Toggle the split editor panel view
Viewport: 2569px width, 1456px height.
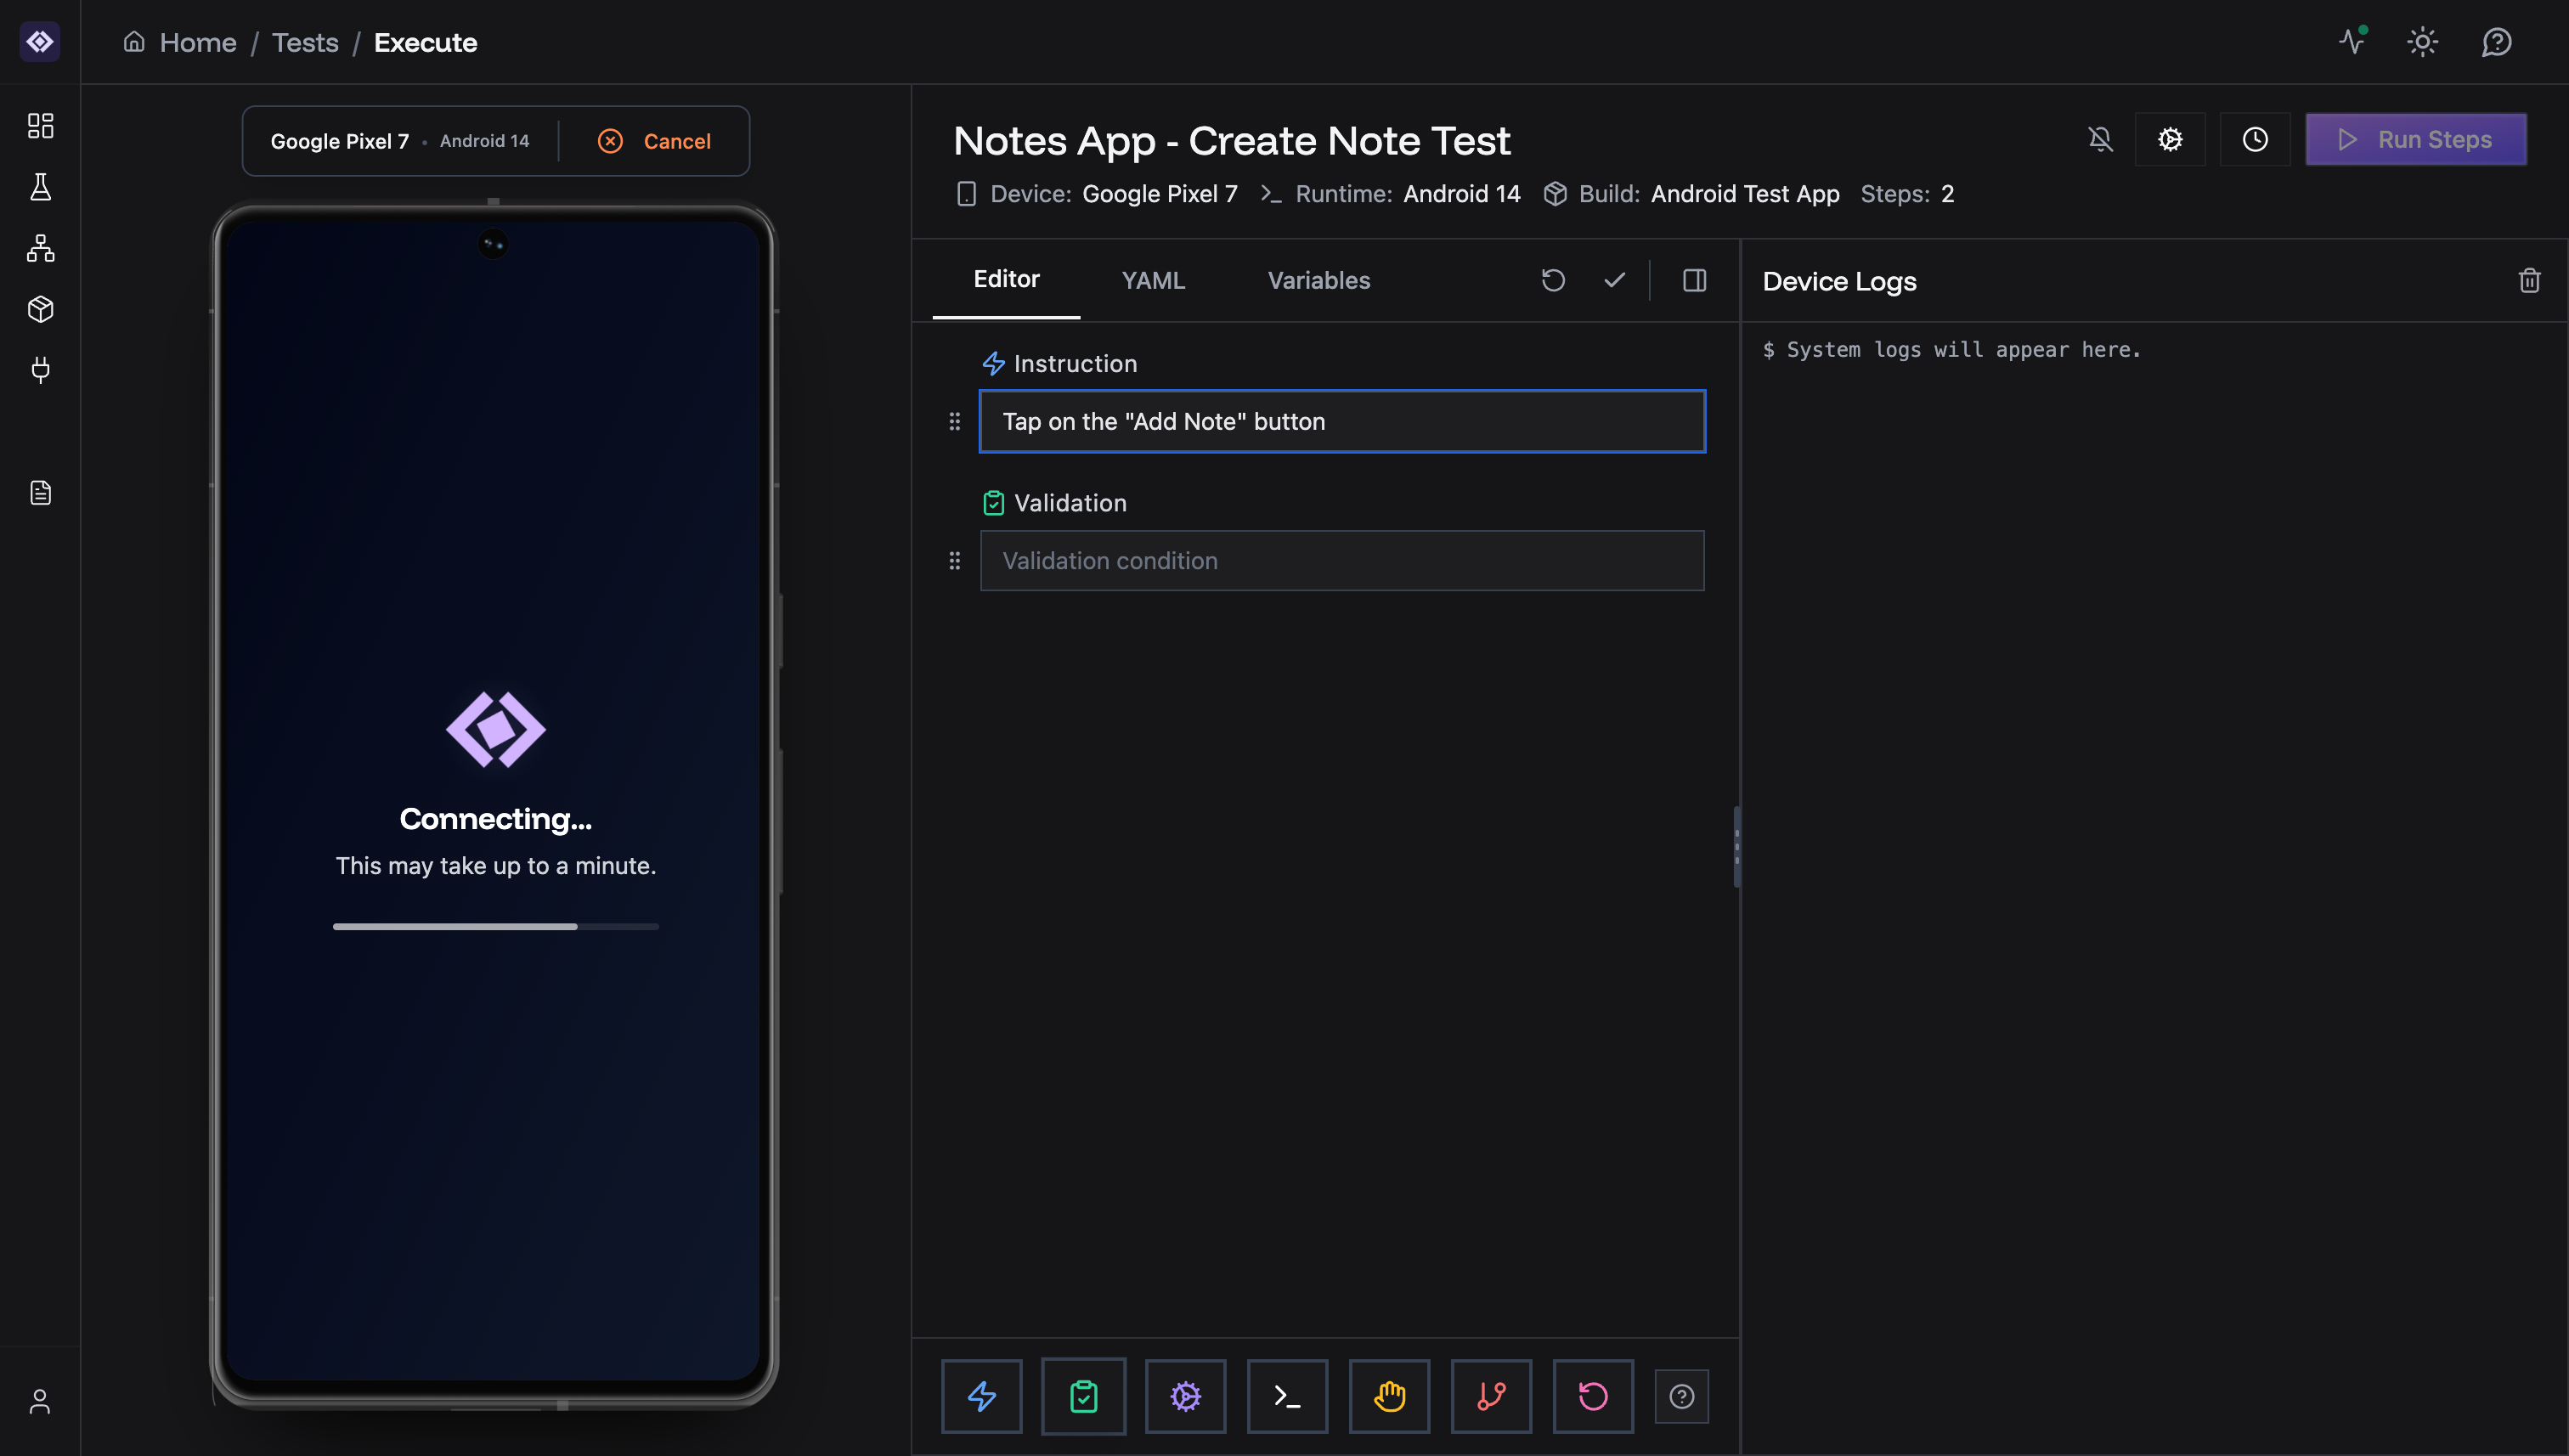pyautogui.click(x=1694, y=281)
